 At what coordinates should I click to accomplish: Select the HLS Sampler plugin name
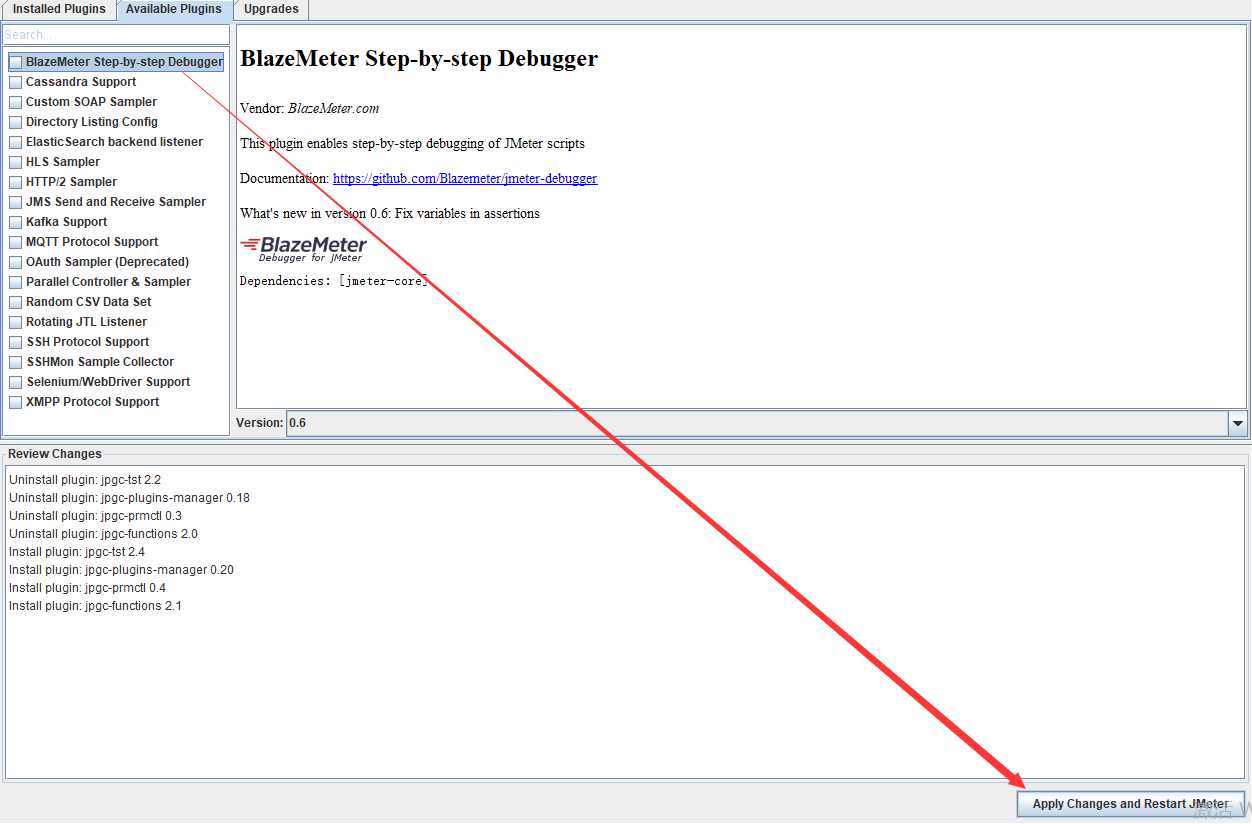(63, 162)
